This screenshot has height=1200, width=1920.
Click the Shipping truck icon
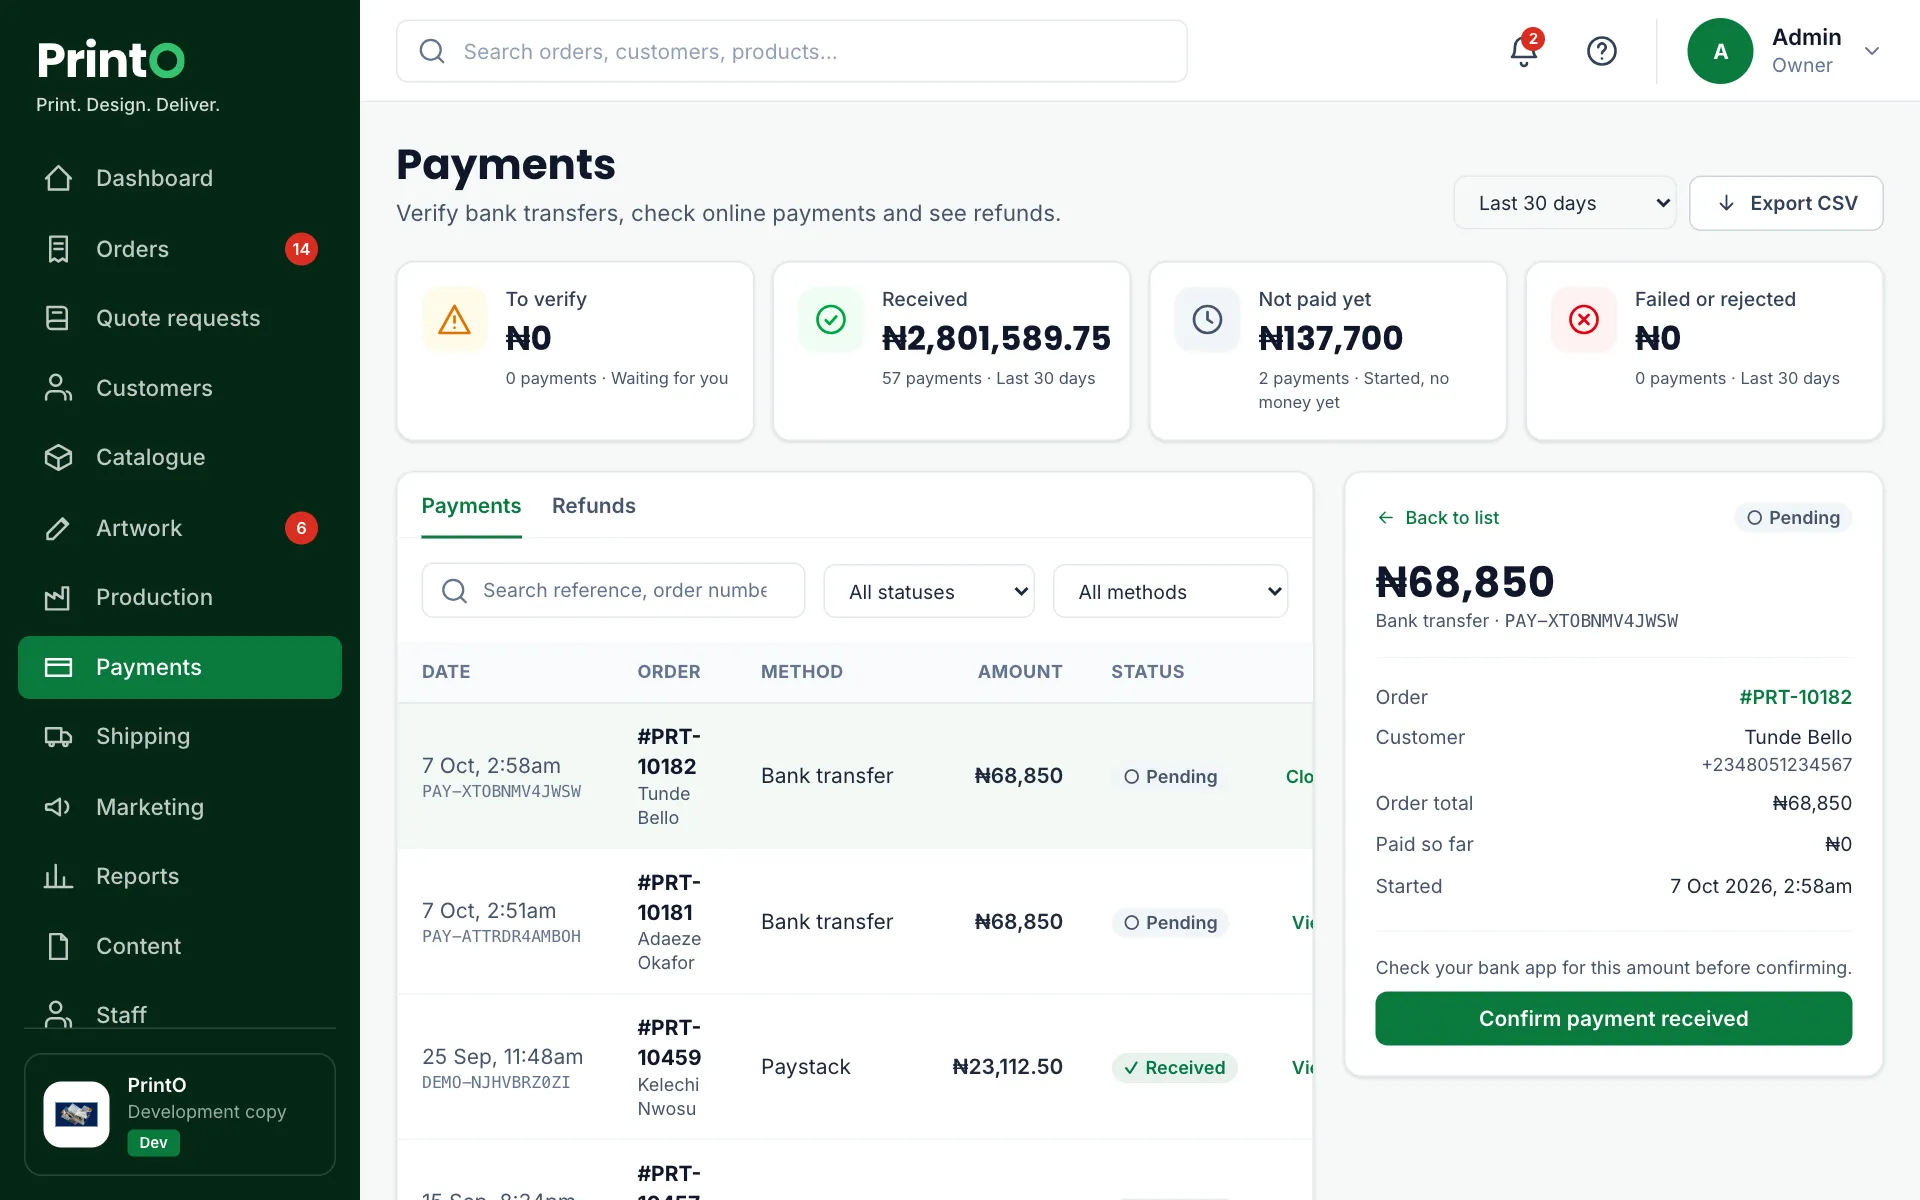pyautogui.click(x=58, y=737)
